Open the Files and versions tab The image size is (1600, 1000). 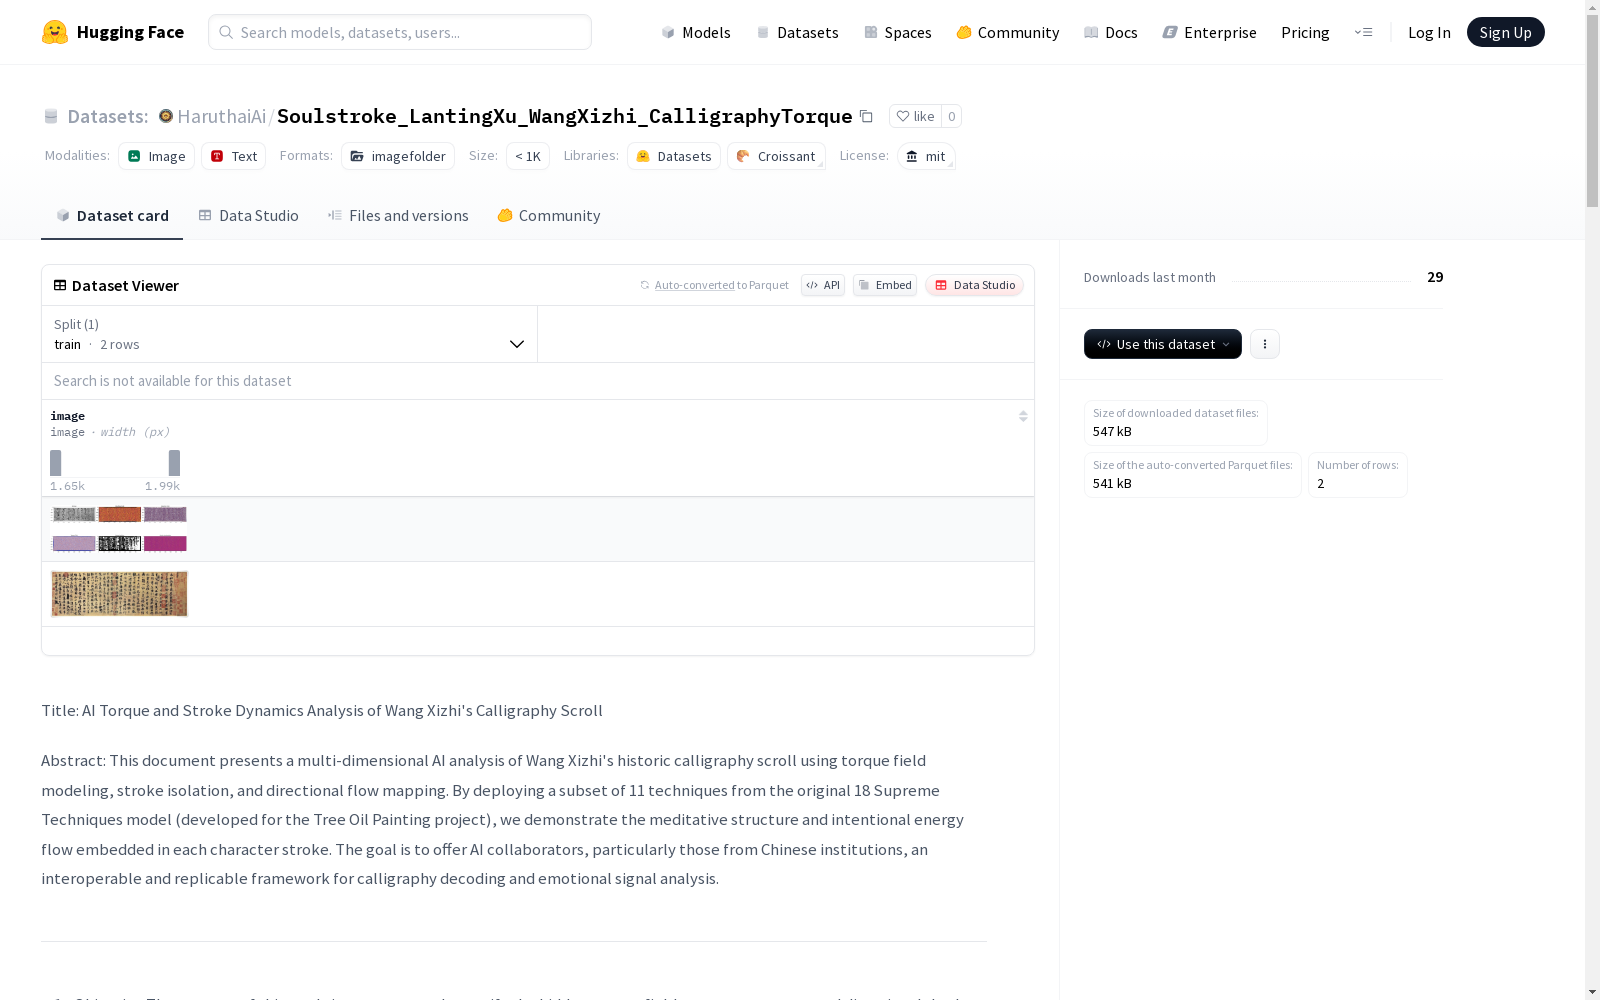pyautogui.click(x=398, y=216)
